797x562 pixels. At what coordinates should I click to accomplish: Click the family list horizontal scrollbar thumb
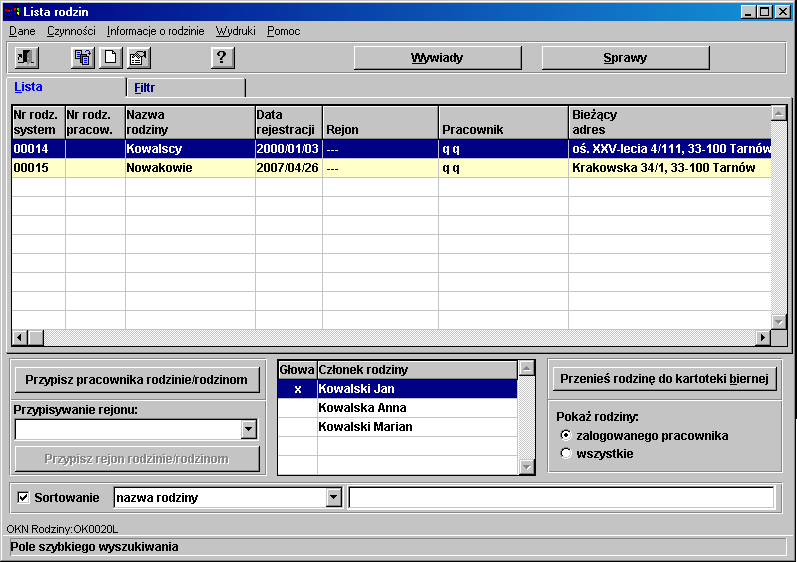click(36, 337)
